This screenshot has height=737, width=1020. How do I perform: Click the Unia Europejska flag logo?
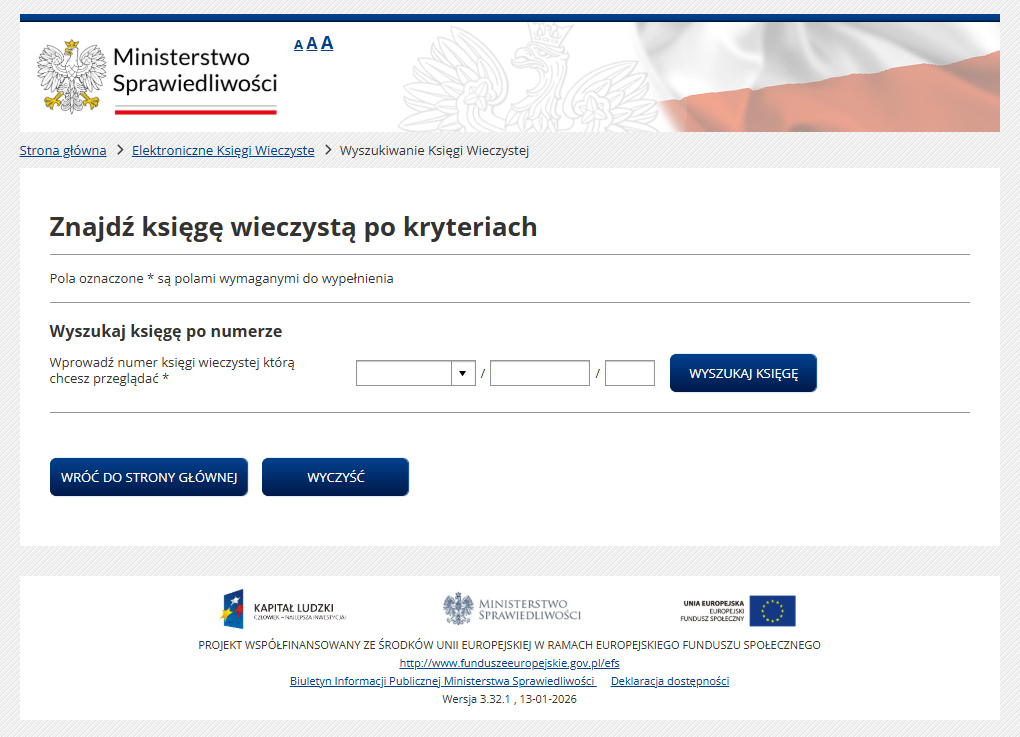coord(738,611)
